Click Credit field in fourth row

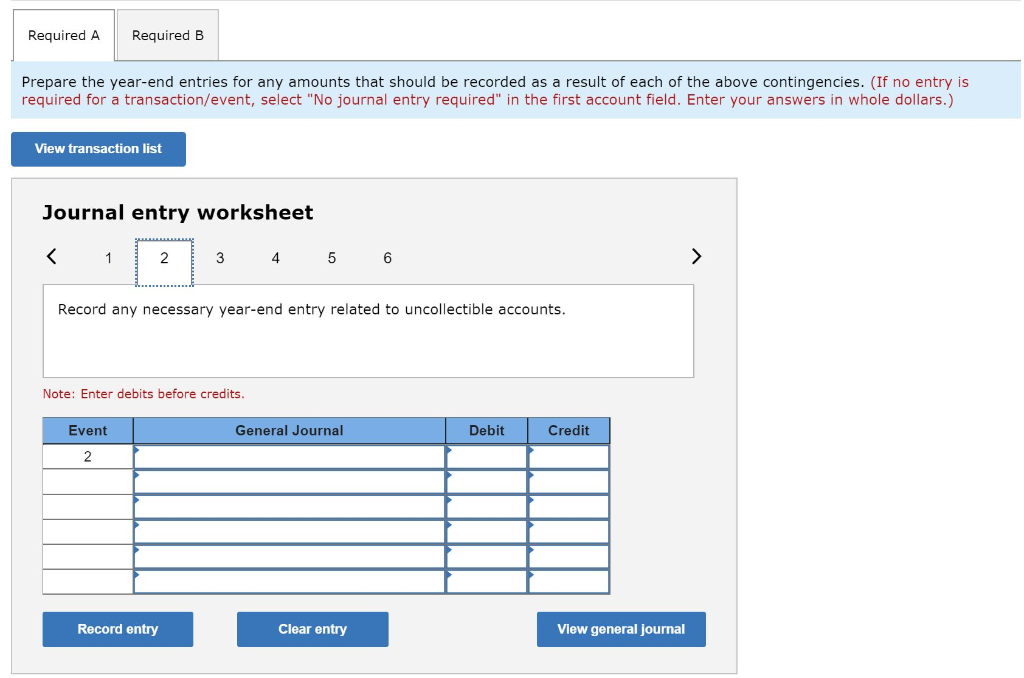click(569, 531)
